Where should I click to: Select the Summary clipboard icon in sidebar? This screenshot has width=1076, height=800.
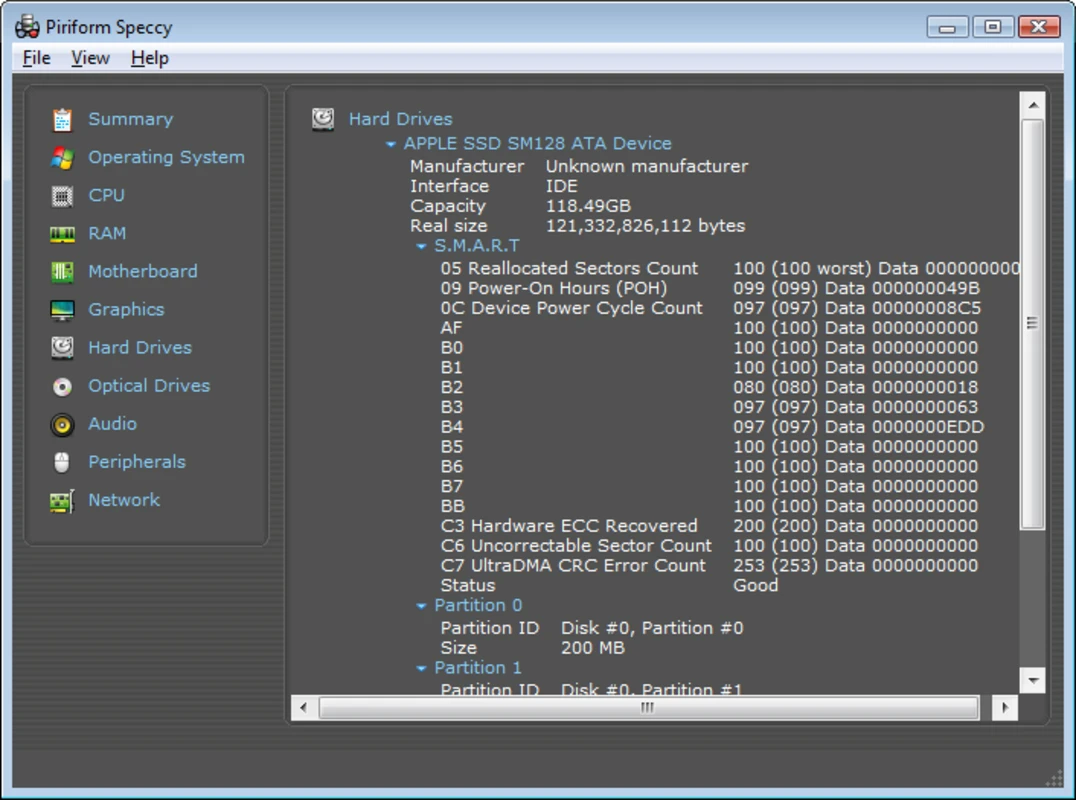63,118
